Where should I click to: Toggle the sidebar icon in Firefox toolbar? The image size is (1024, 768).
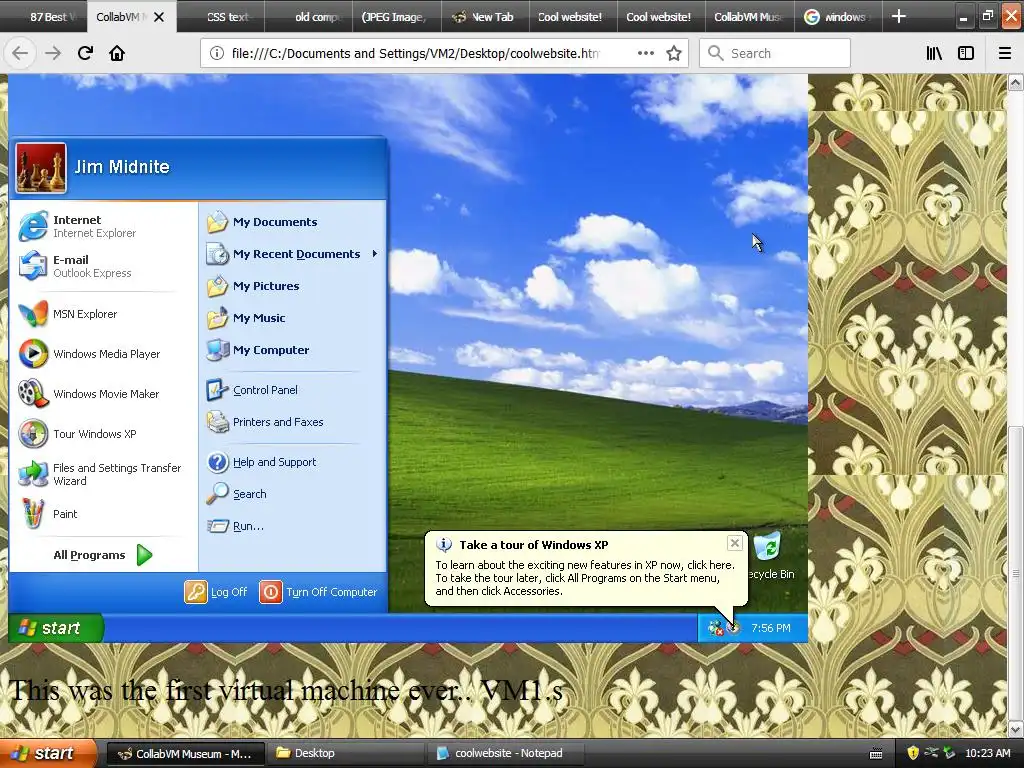coord(966,54)
